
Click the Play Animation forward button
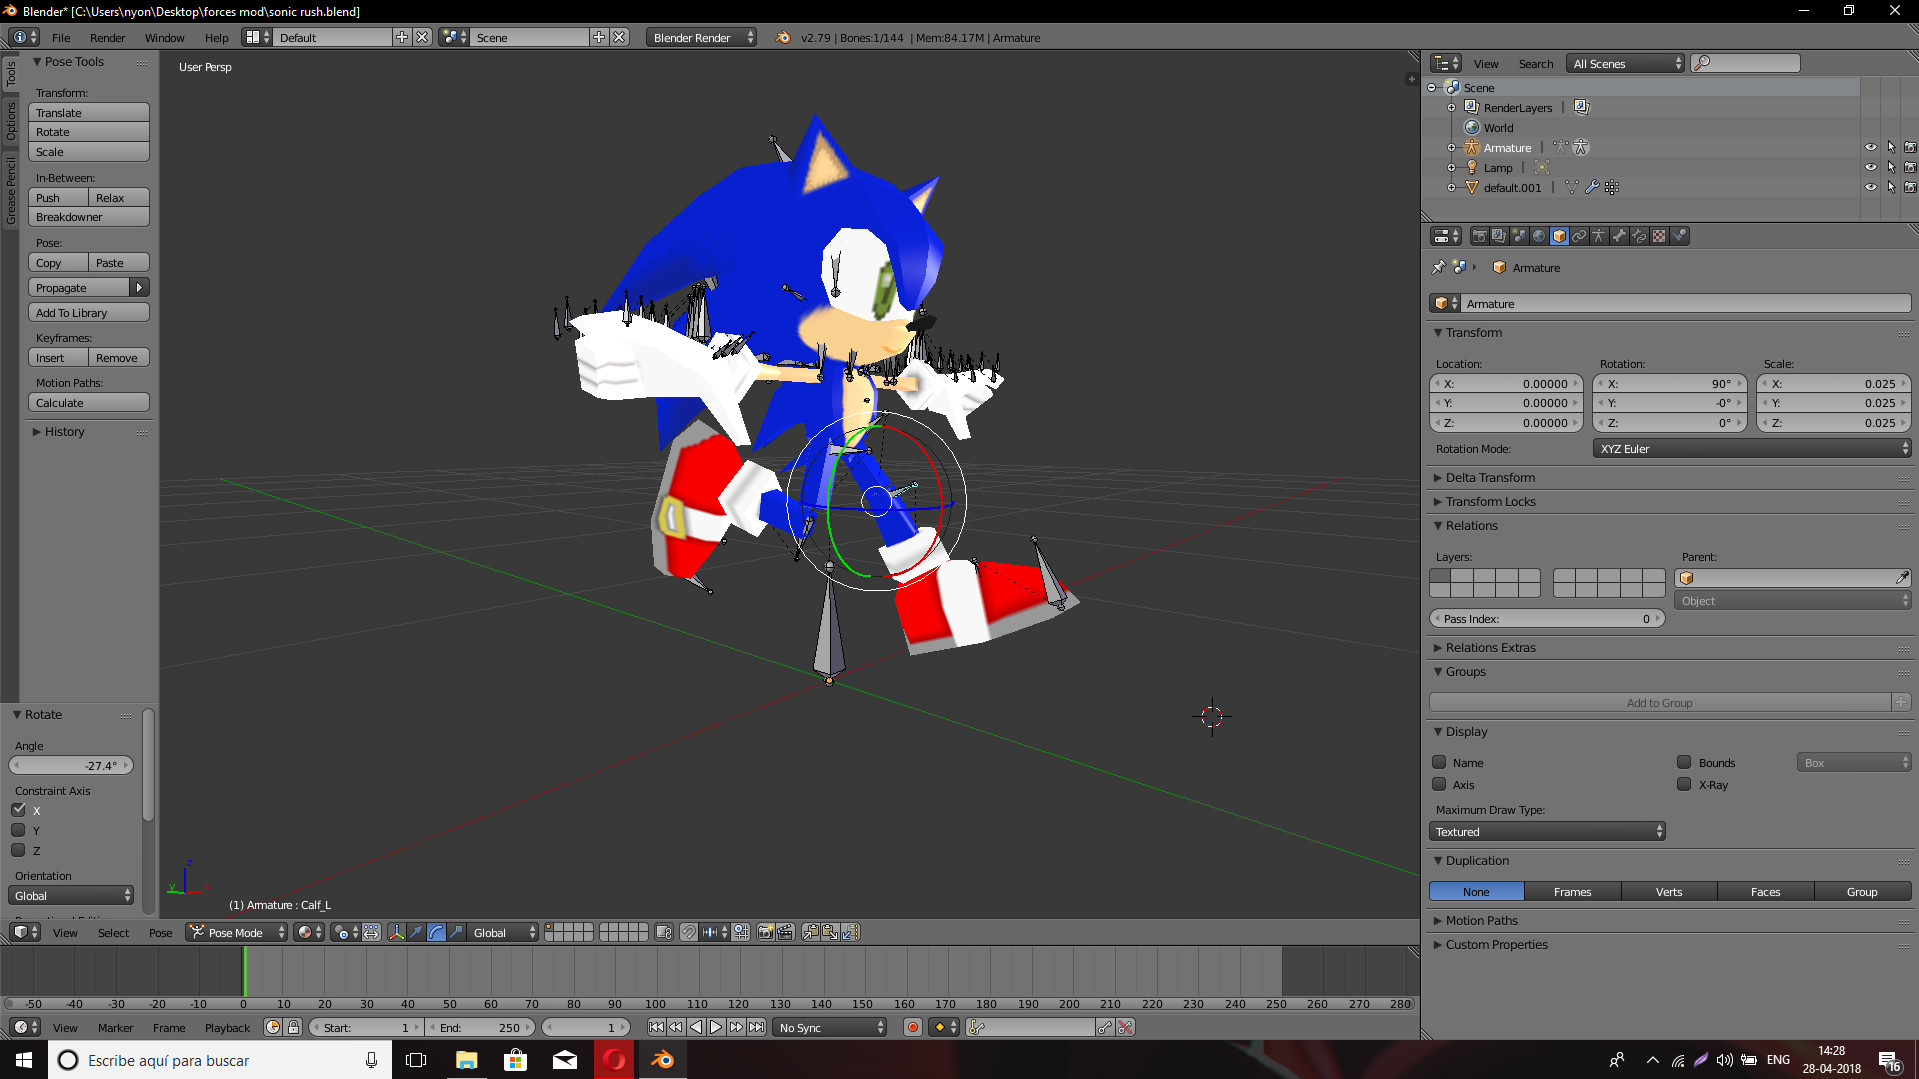716,1027
